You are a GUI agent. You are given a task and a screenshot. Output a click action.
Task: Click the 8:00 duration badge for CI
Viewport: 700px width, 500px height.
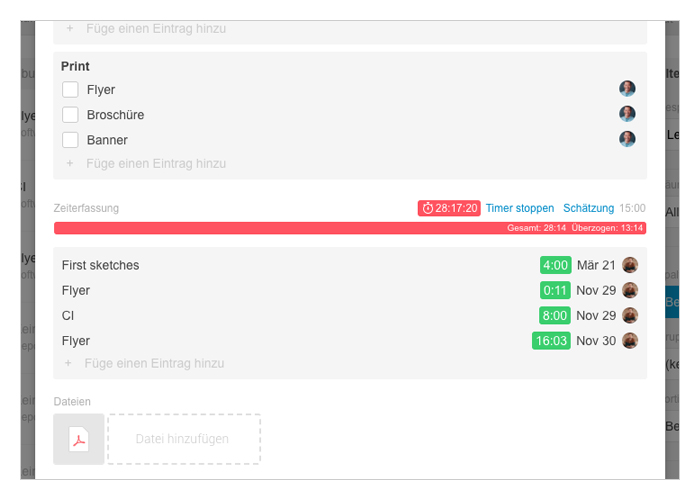pos(554,316)
